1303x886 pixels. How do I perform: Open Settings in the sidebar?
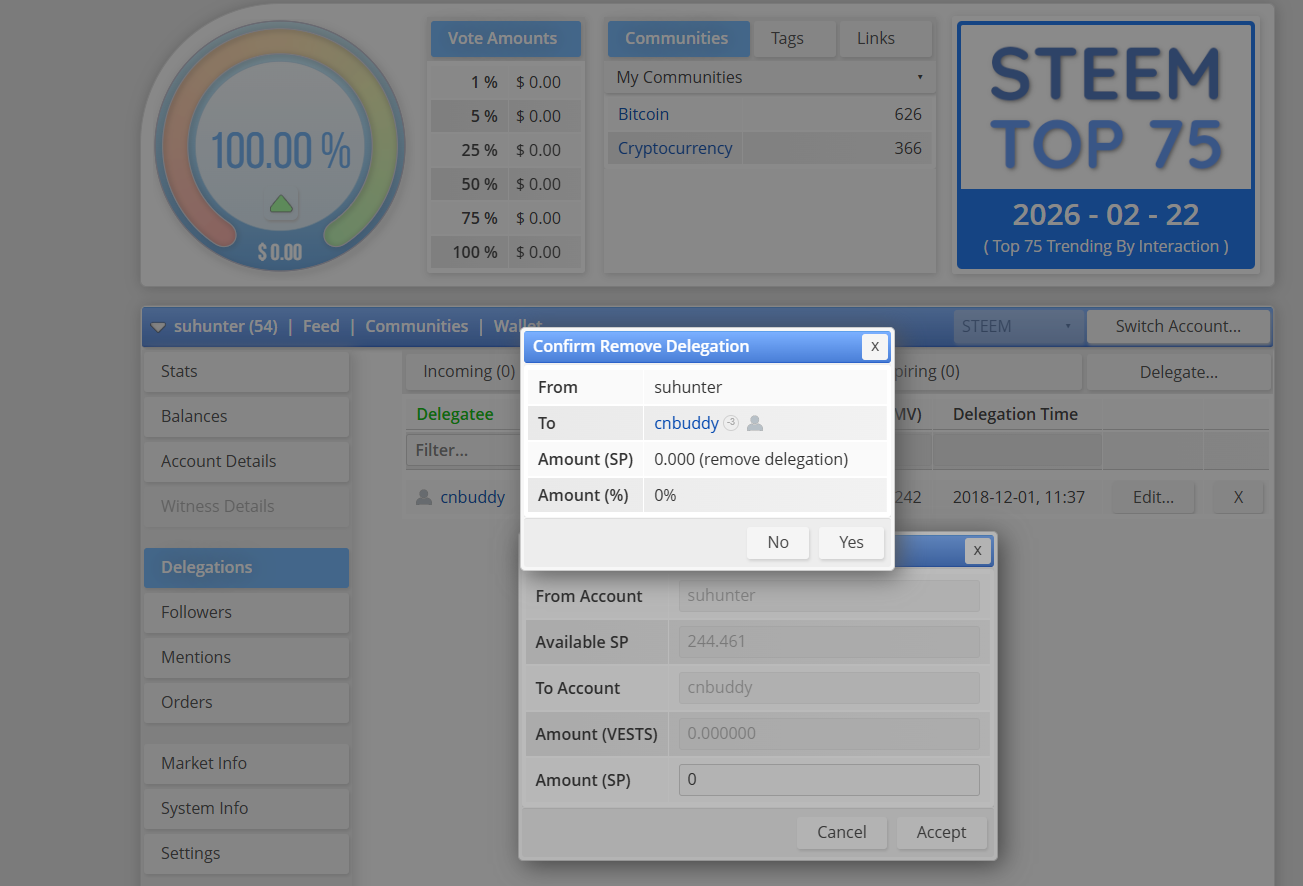coord(246,853)
